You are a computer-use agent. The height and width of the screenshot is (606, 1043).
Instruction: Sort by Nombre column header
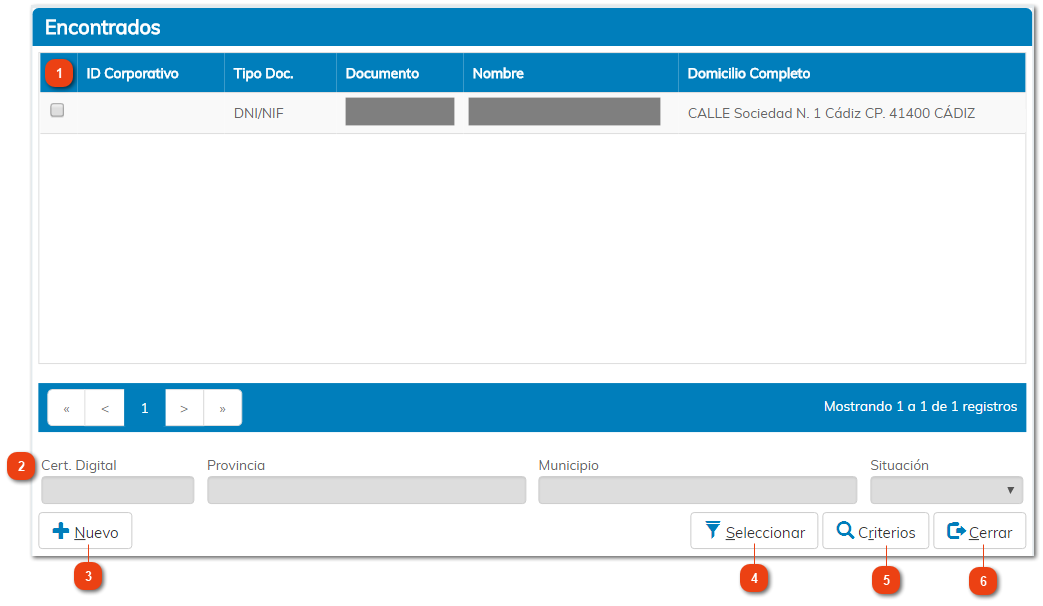[x=498, y=74]
